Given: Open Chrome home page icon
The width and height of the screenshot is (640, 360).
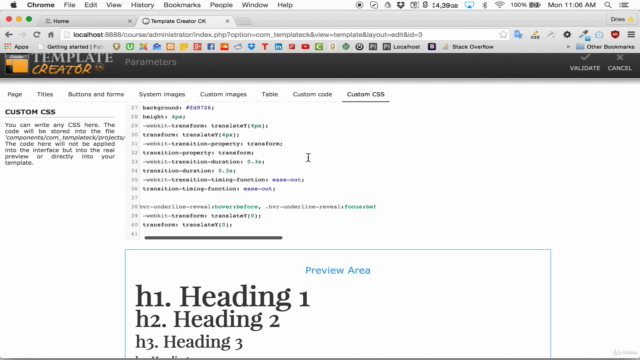Looking at the screenshot, I should pyautogui.click(x=51, y=35).
